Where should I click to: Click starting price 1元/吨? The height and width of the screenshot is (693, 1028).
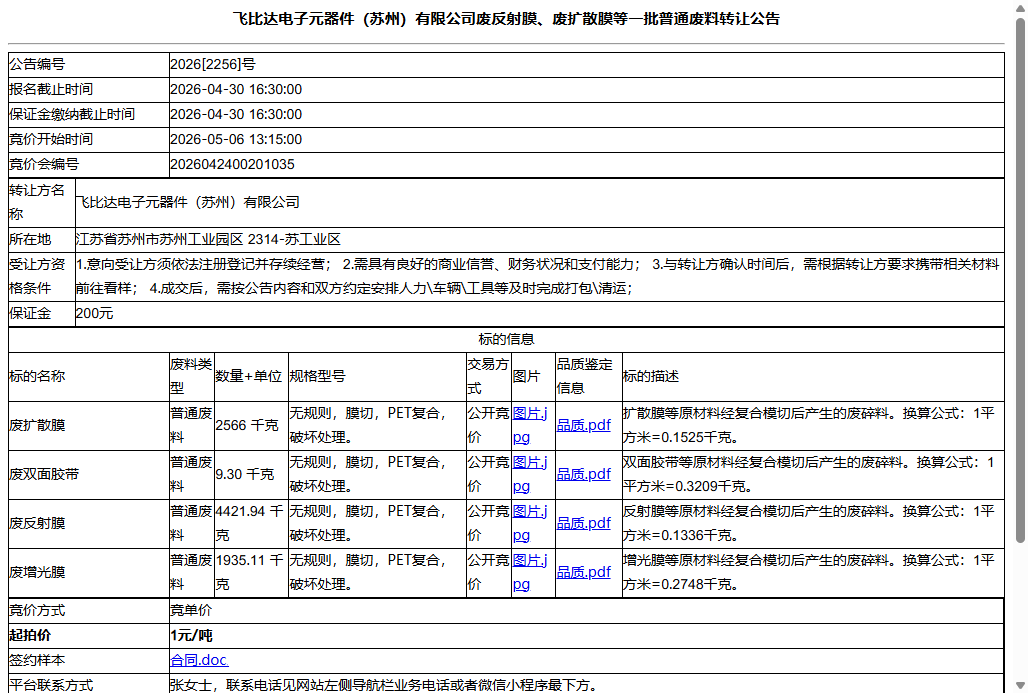pos(191,635)
